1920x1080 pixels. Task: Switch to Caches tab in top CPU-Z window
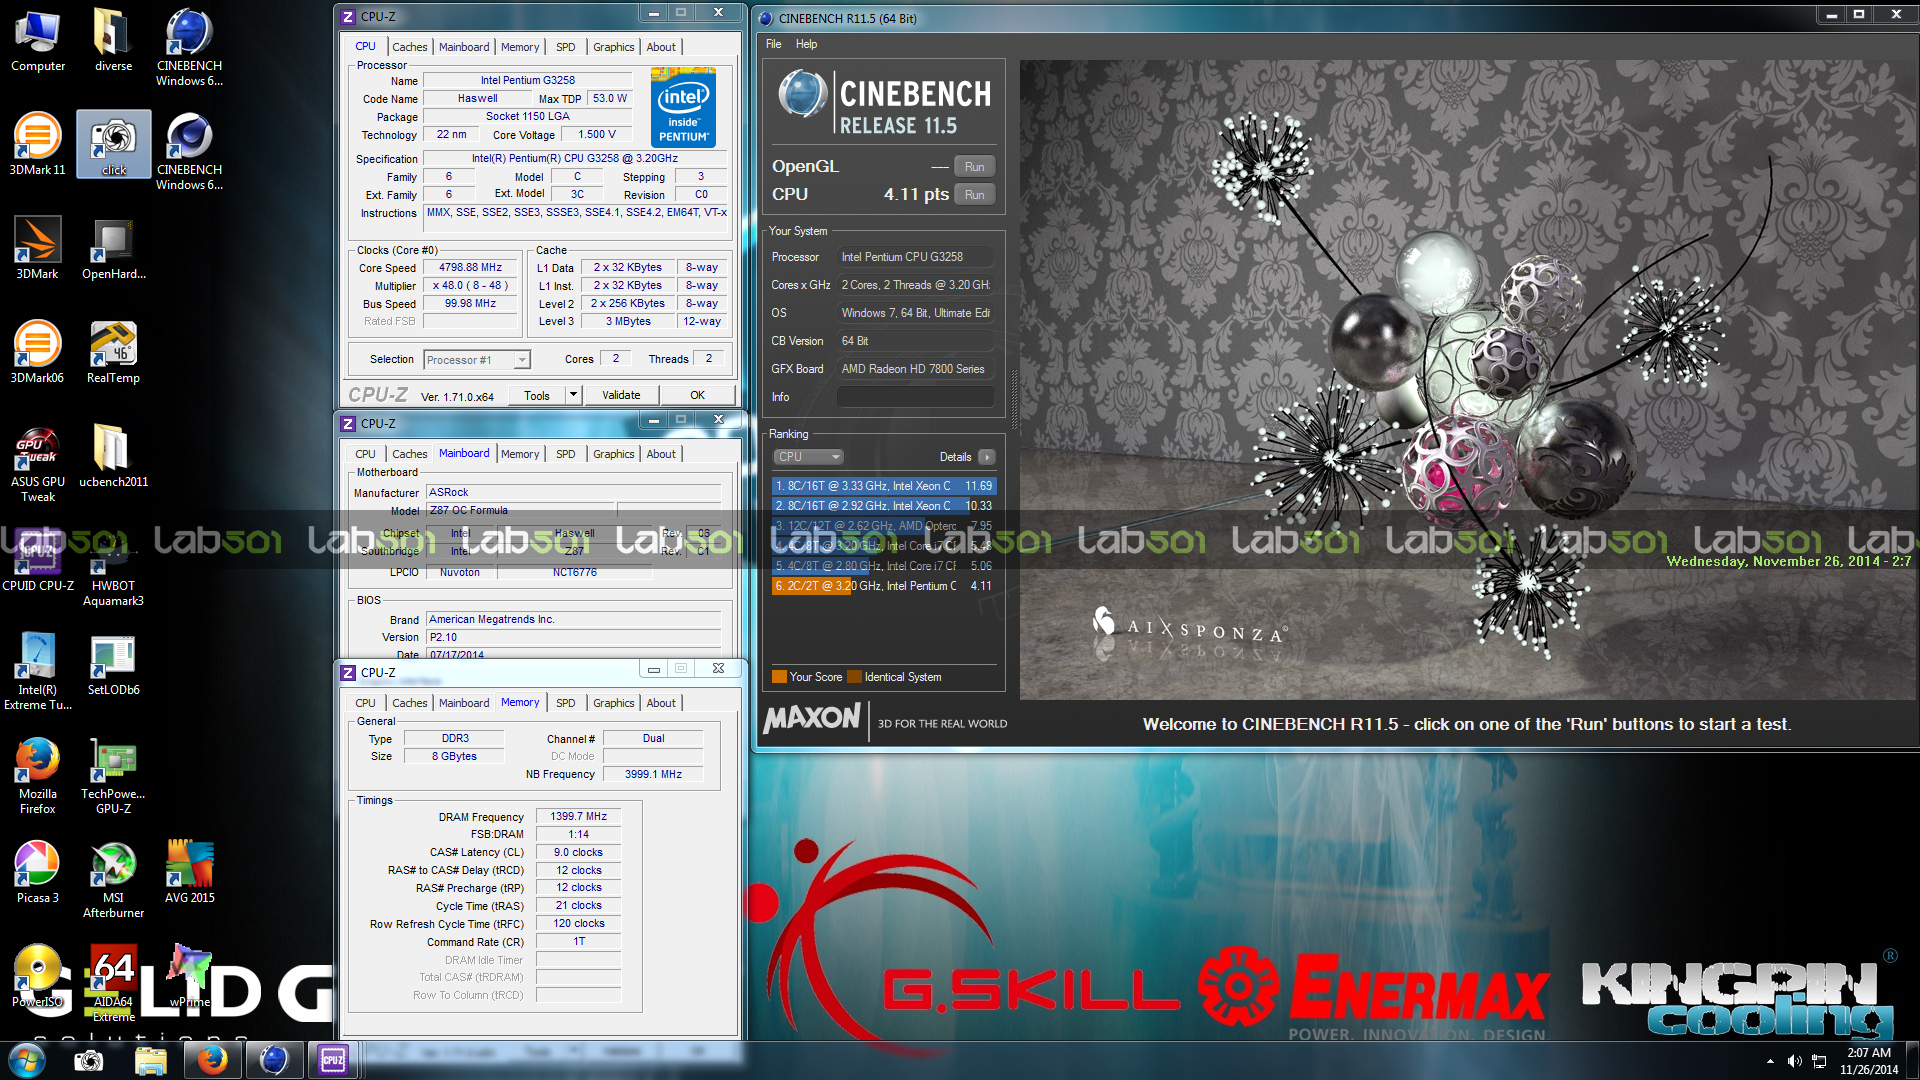(x=409, y=47)
